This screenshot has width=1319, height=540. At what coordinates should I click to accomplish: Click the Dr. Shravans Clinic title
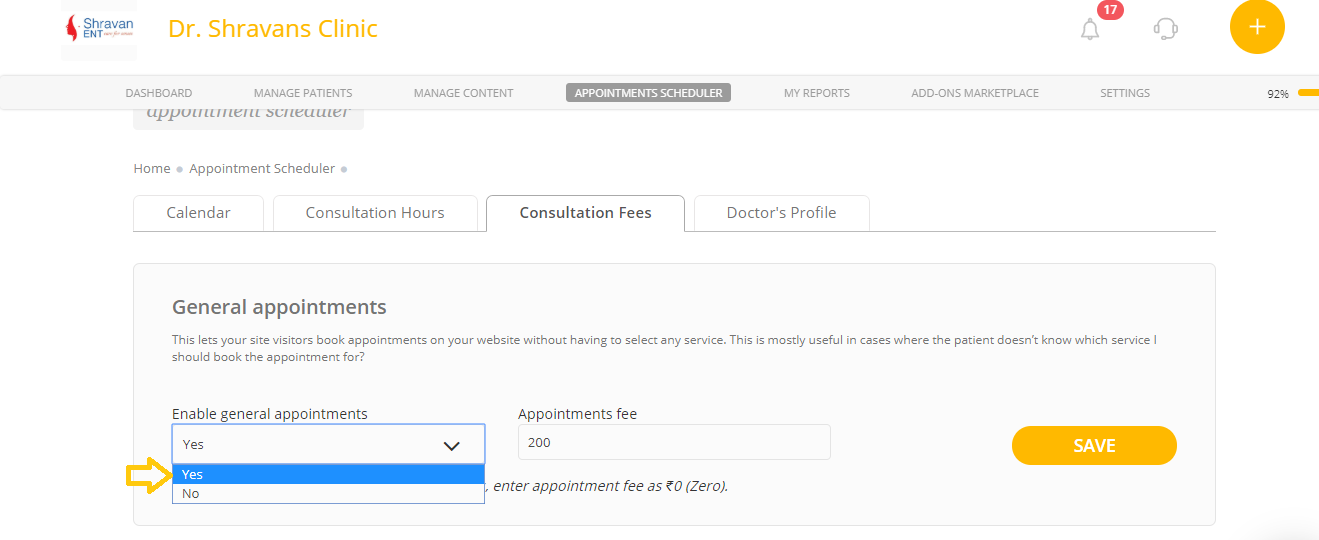click(273, 28)
